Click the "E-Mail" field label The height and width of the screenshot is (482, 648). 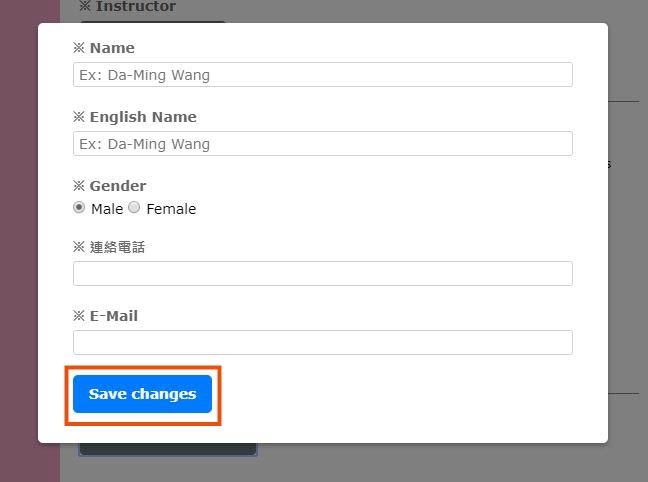114,316
